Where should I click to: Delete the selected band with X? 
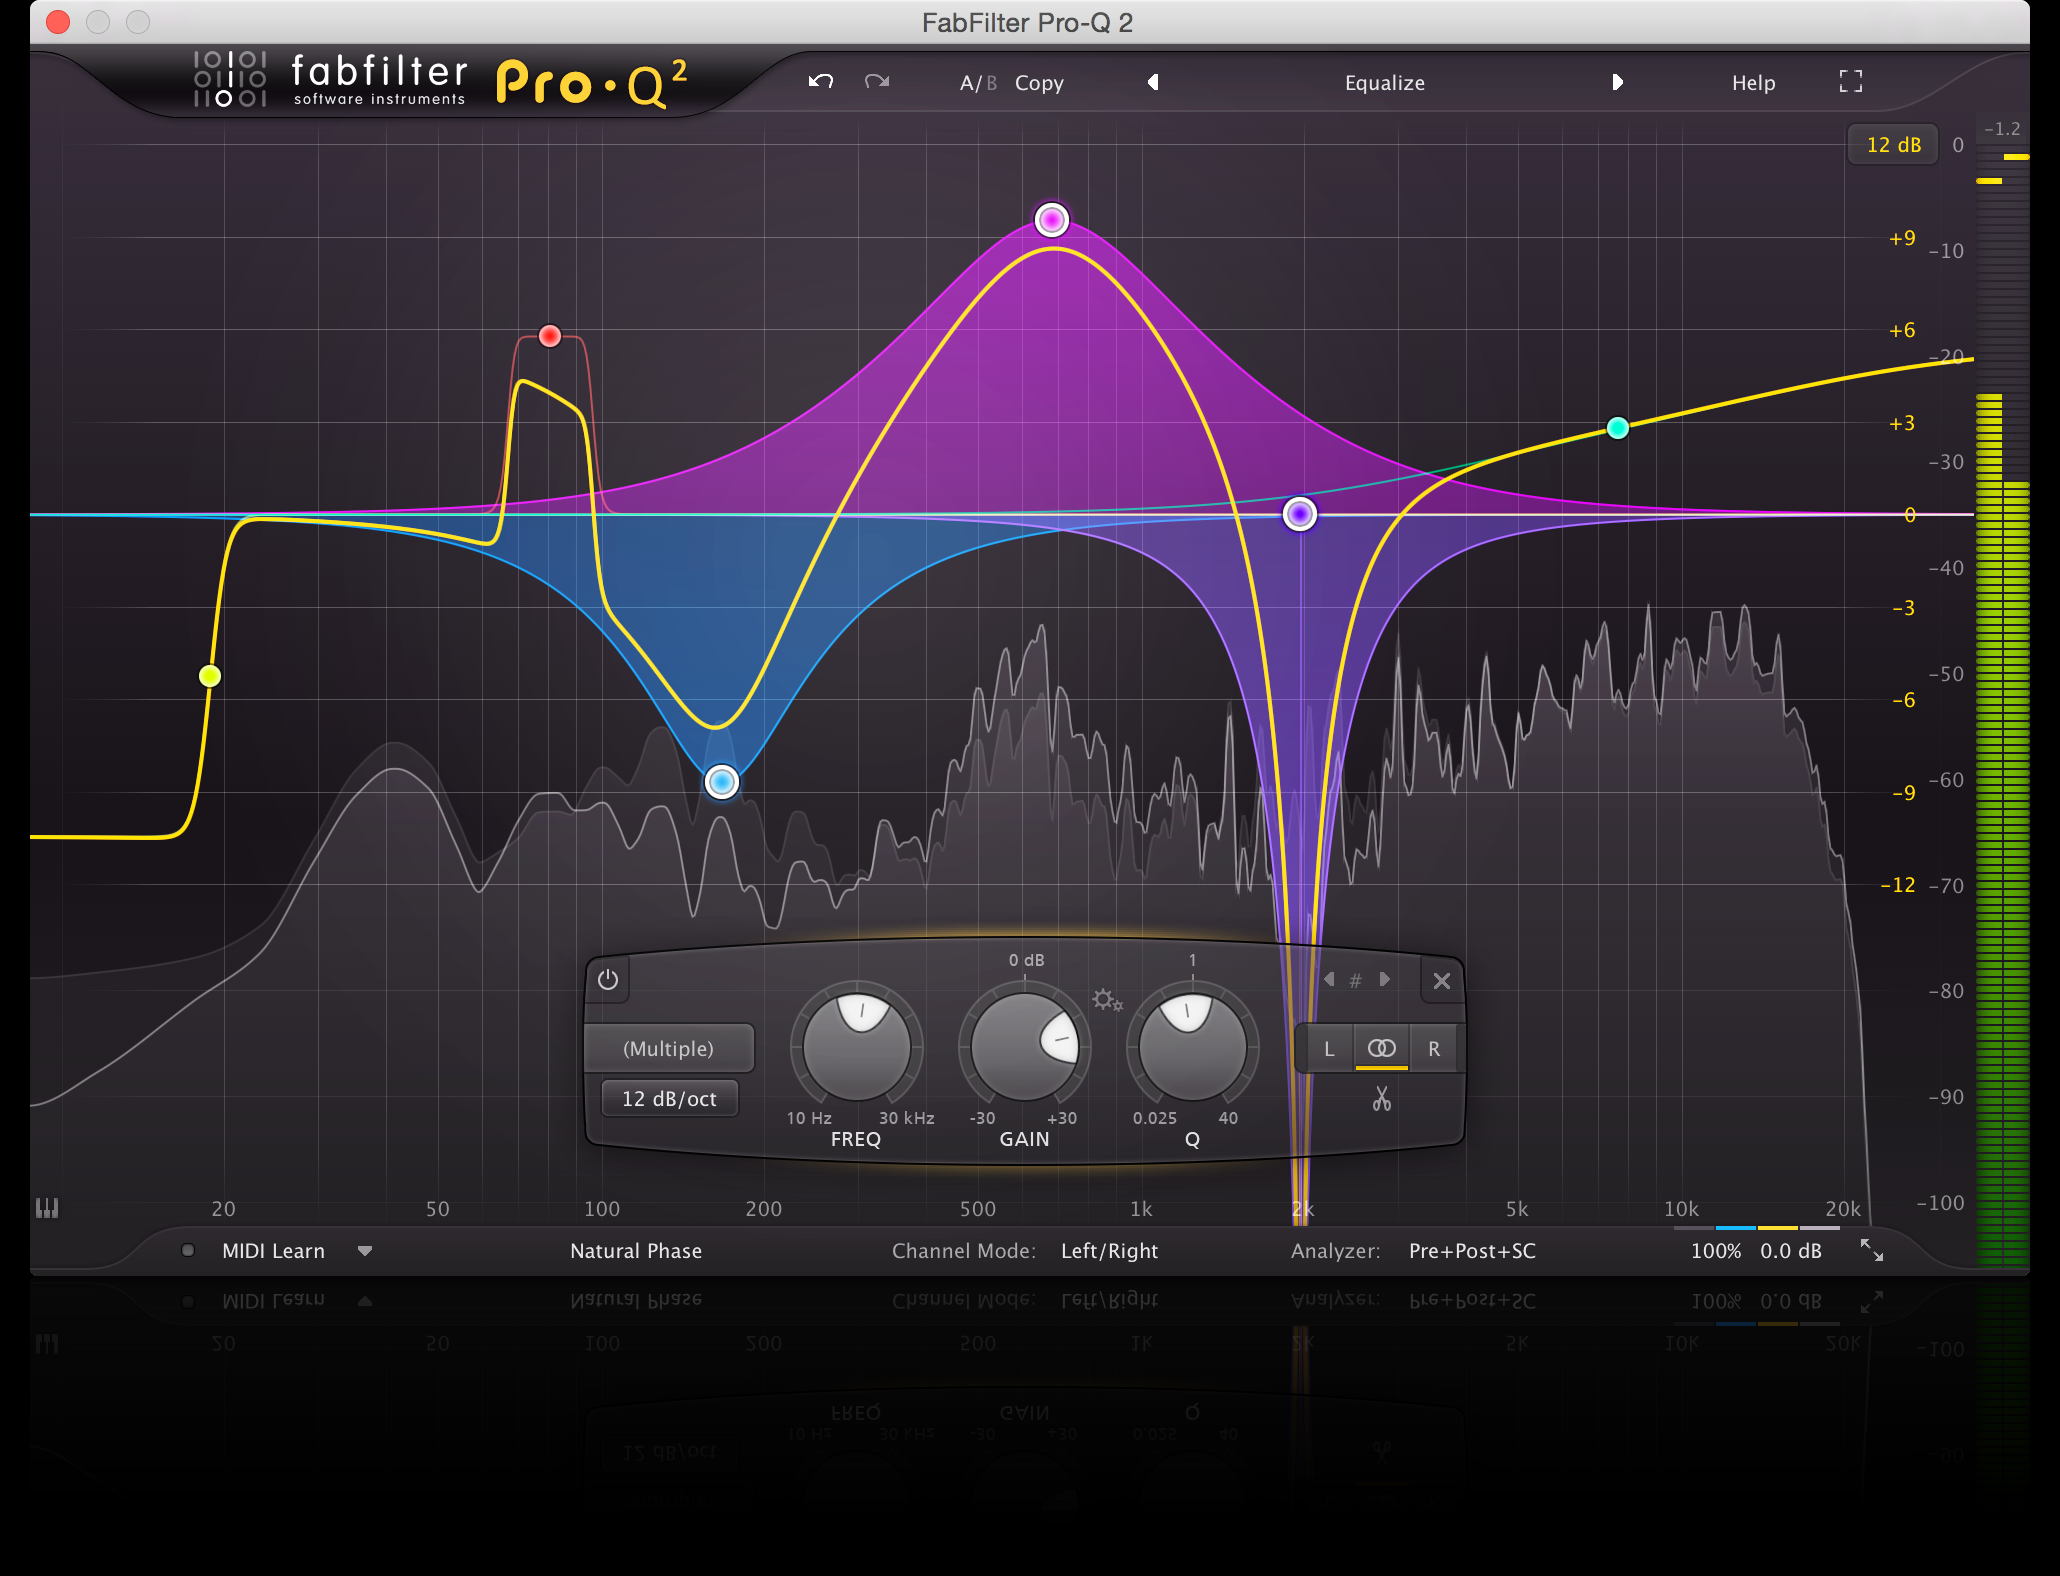pyautogui.click(x=1441, y=981)
